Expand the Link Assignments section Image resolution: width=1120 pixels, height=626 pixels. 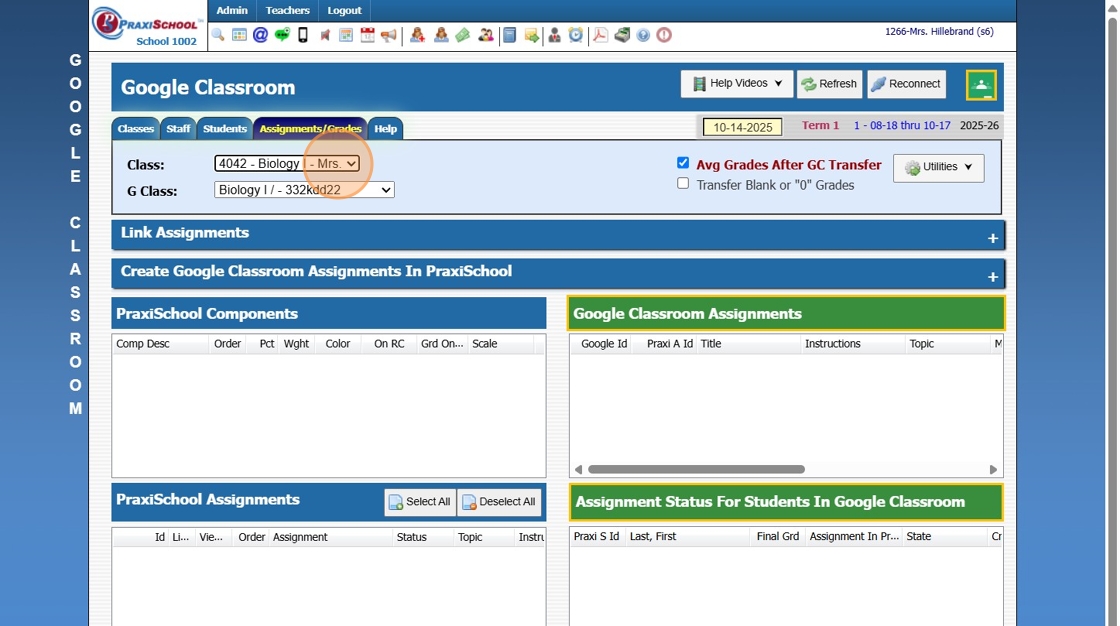pyautogui.click(x=558, y=234)
